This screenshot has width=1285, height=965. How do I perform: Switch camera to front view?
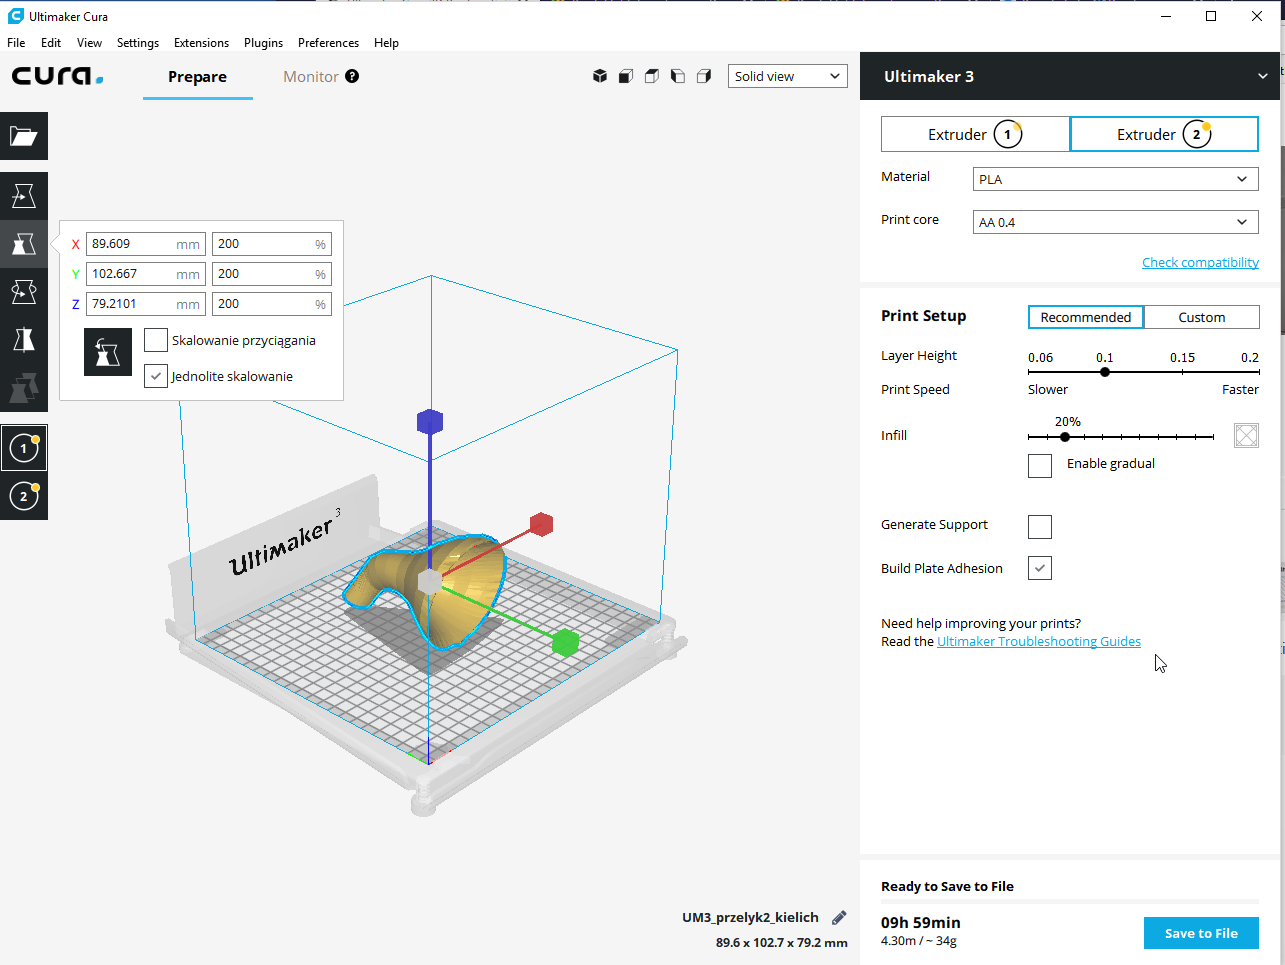tap(626, 76)
